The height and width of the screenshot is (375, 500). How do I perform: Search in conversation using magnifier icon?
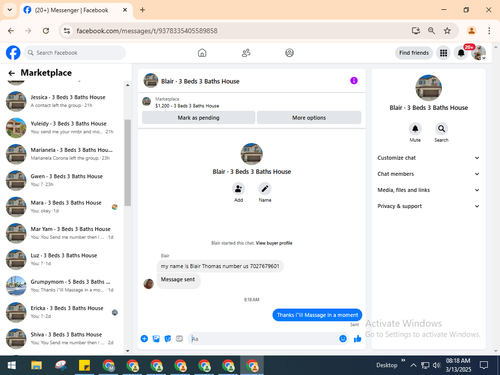441,129
